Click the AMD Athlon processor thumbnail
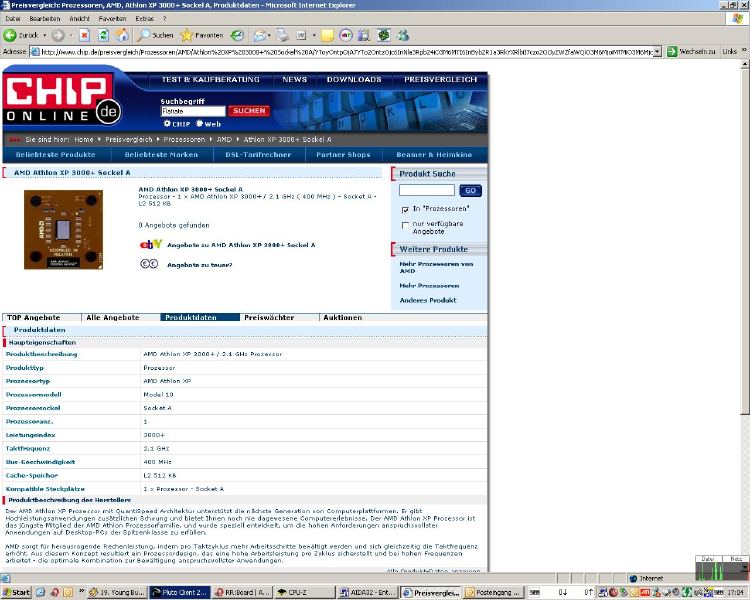 pos(63,230)
